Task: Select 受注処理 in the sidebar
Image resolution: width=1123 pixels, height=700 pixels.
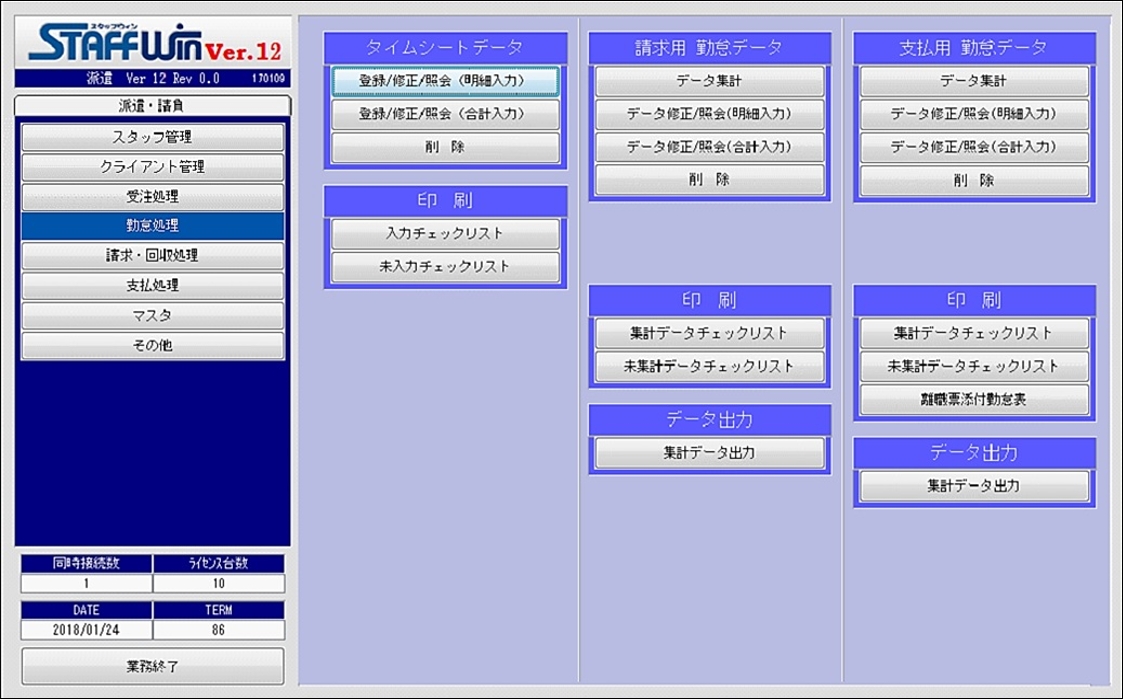Action: (x=153, y=196)
